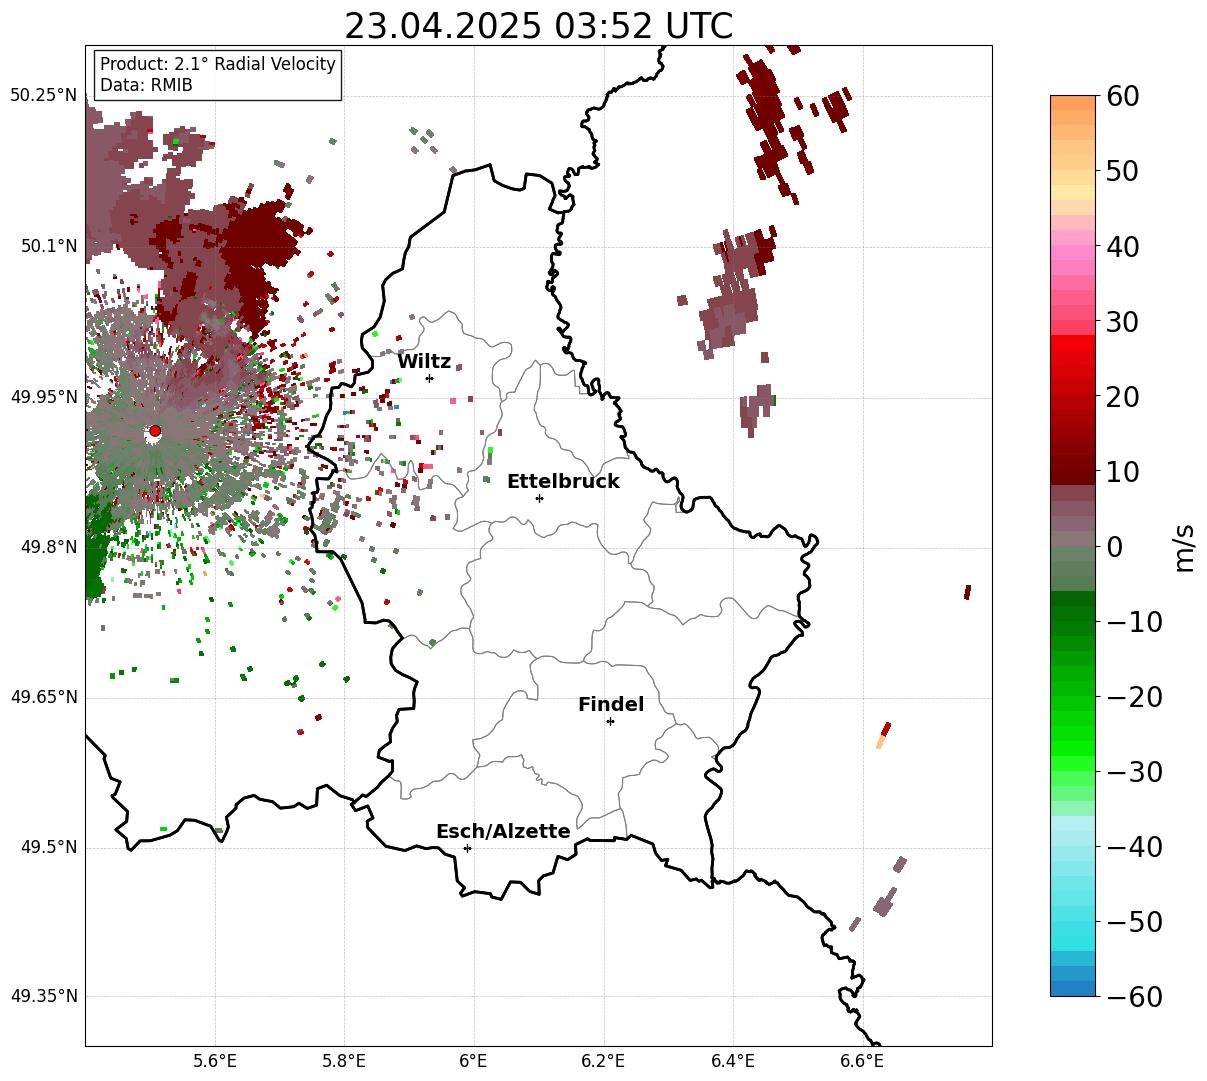This screenshot has height=1081, width=1207.
Task: Click latitude label 49.95°N
Action: tap(43, 397)
